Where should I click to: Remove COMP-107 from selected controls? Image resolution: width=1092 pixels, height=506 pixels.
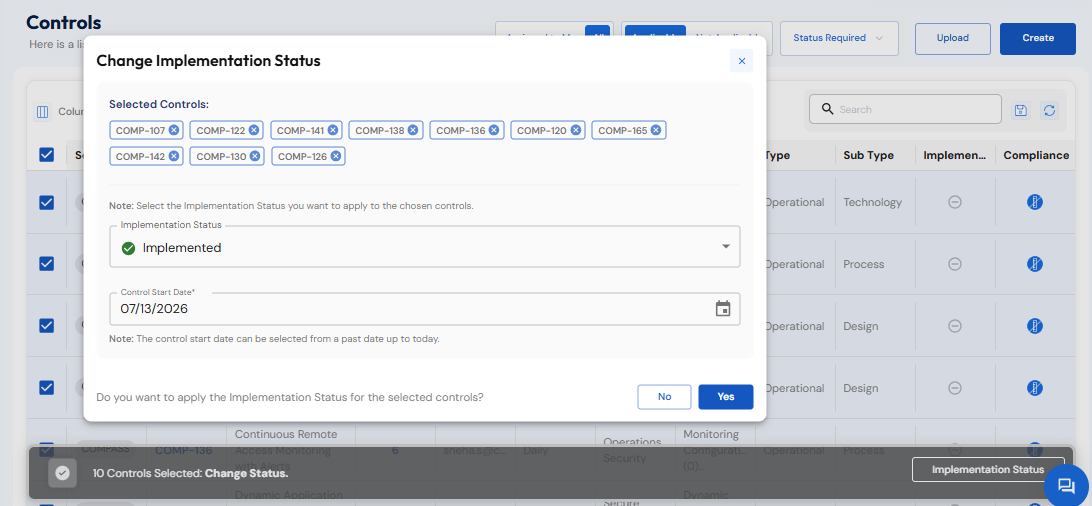tap(174, 130)
